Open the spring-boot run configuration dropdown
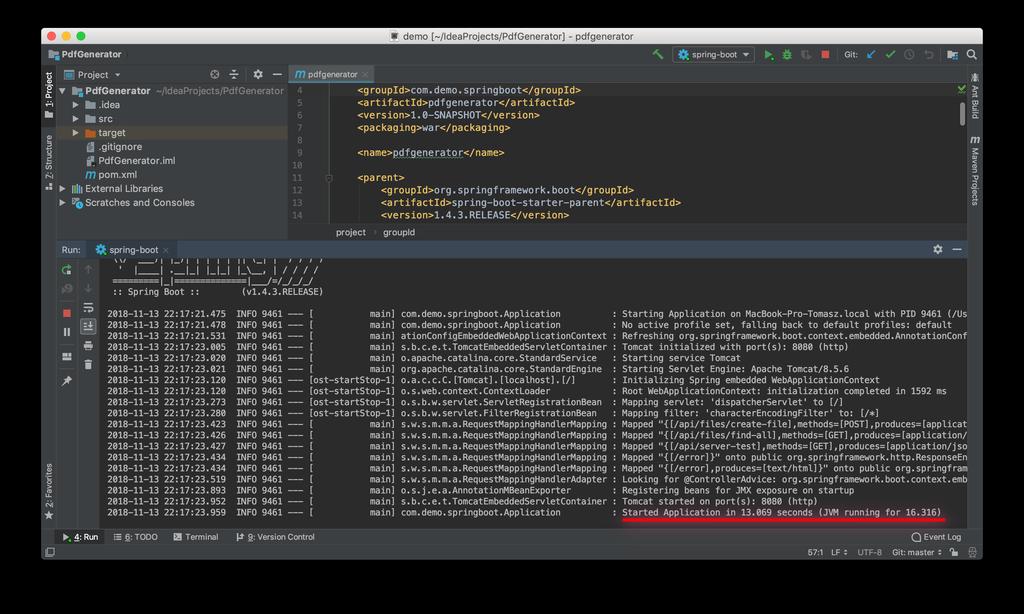The width and height of the screenshot is (1024, 614). 713,55
